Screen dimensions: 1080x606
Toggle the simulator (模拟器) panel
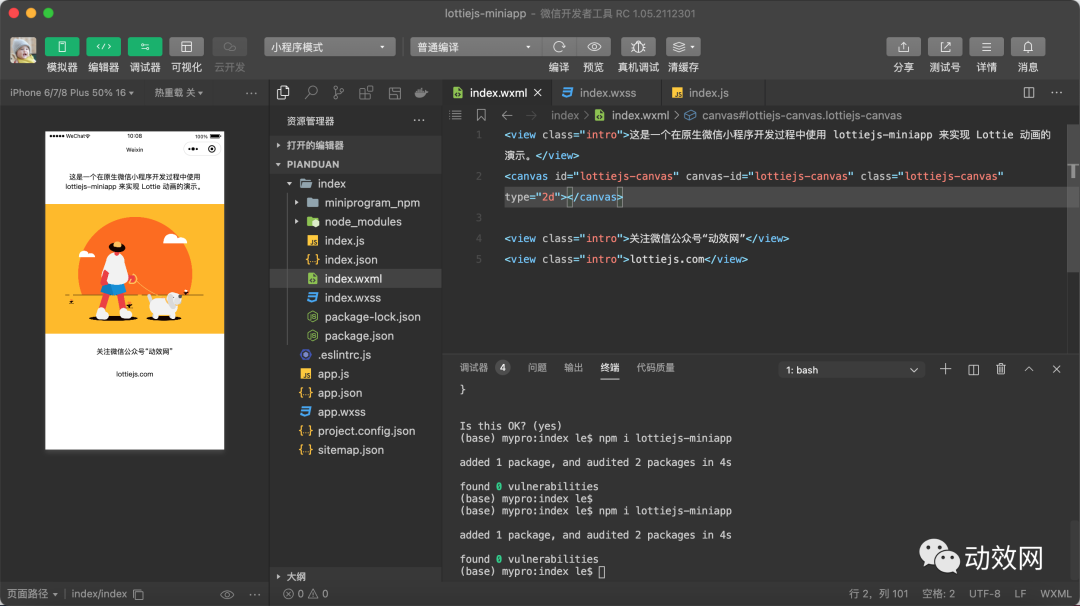[x=62, y=47]
